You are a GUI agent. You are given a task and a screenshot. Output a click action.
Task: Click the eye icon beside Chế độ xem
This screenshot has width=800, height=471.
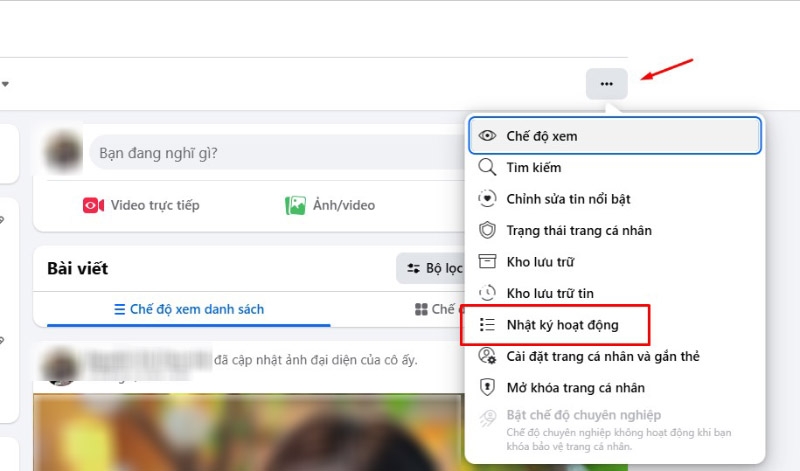click(487, 136)
